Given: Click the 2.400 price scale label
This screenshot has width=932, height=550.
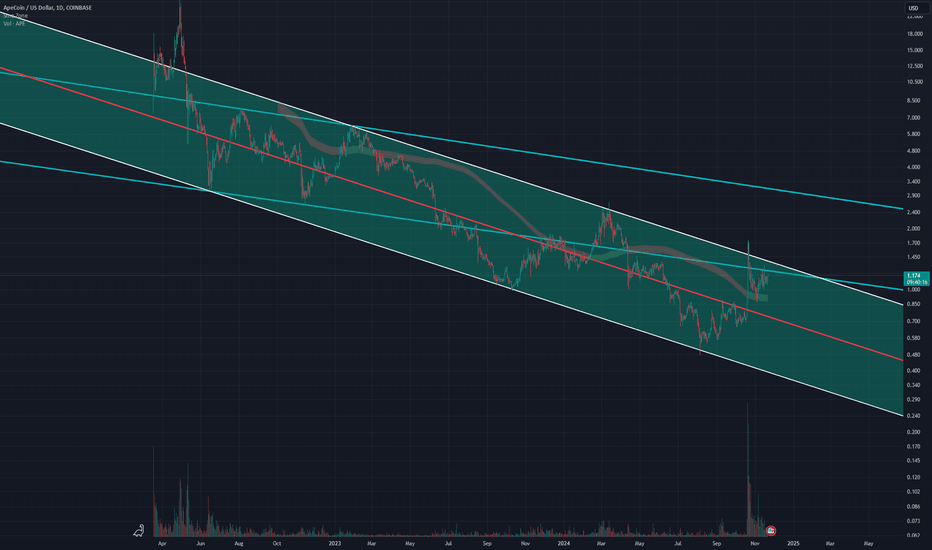Looking at the screenshot, I should point(913,212).
